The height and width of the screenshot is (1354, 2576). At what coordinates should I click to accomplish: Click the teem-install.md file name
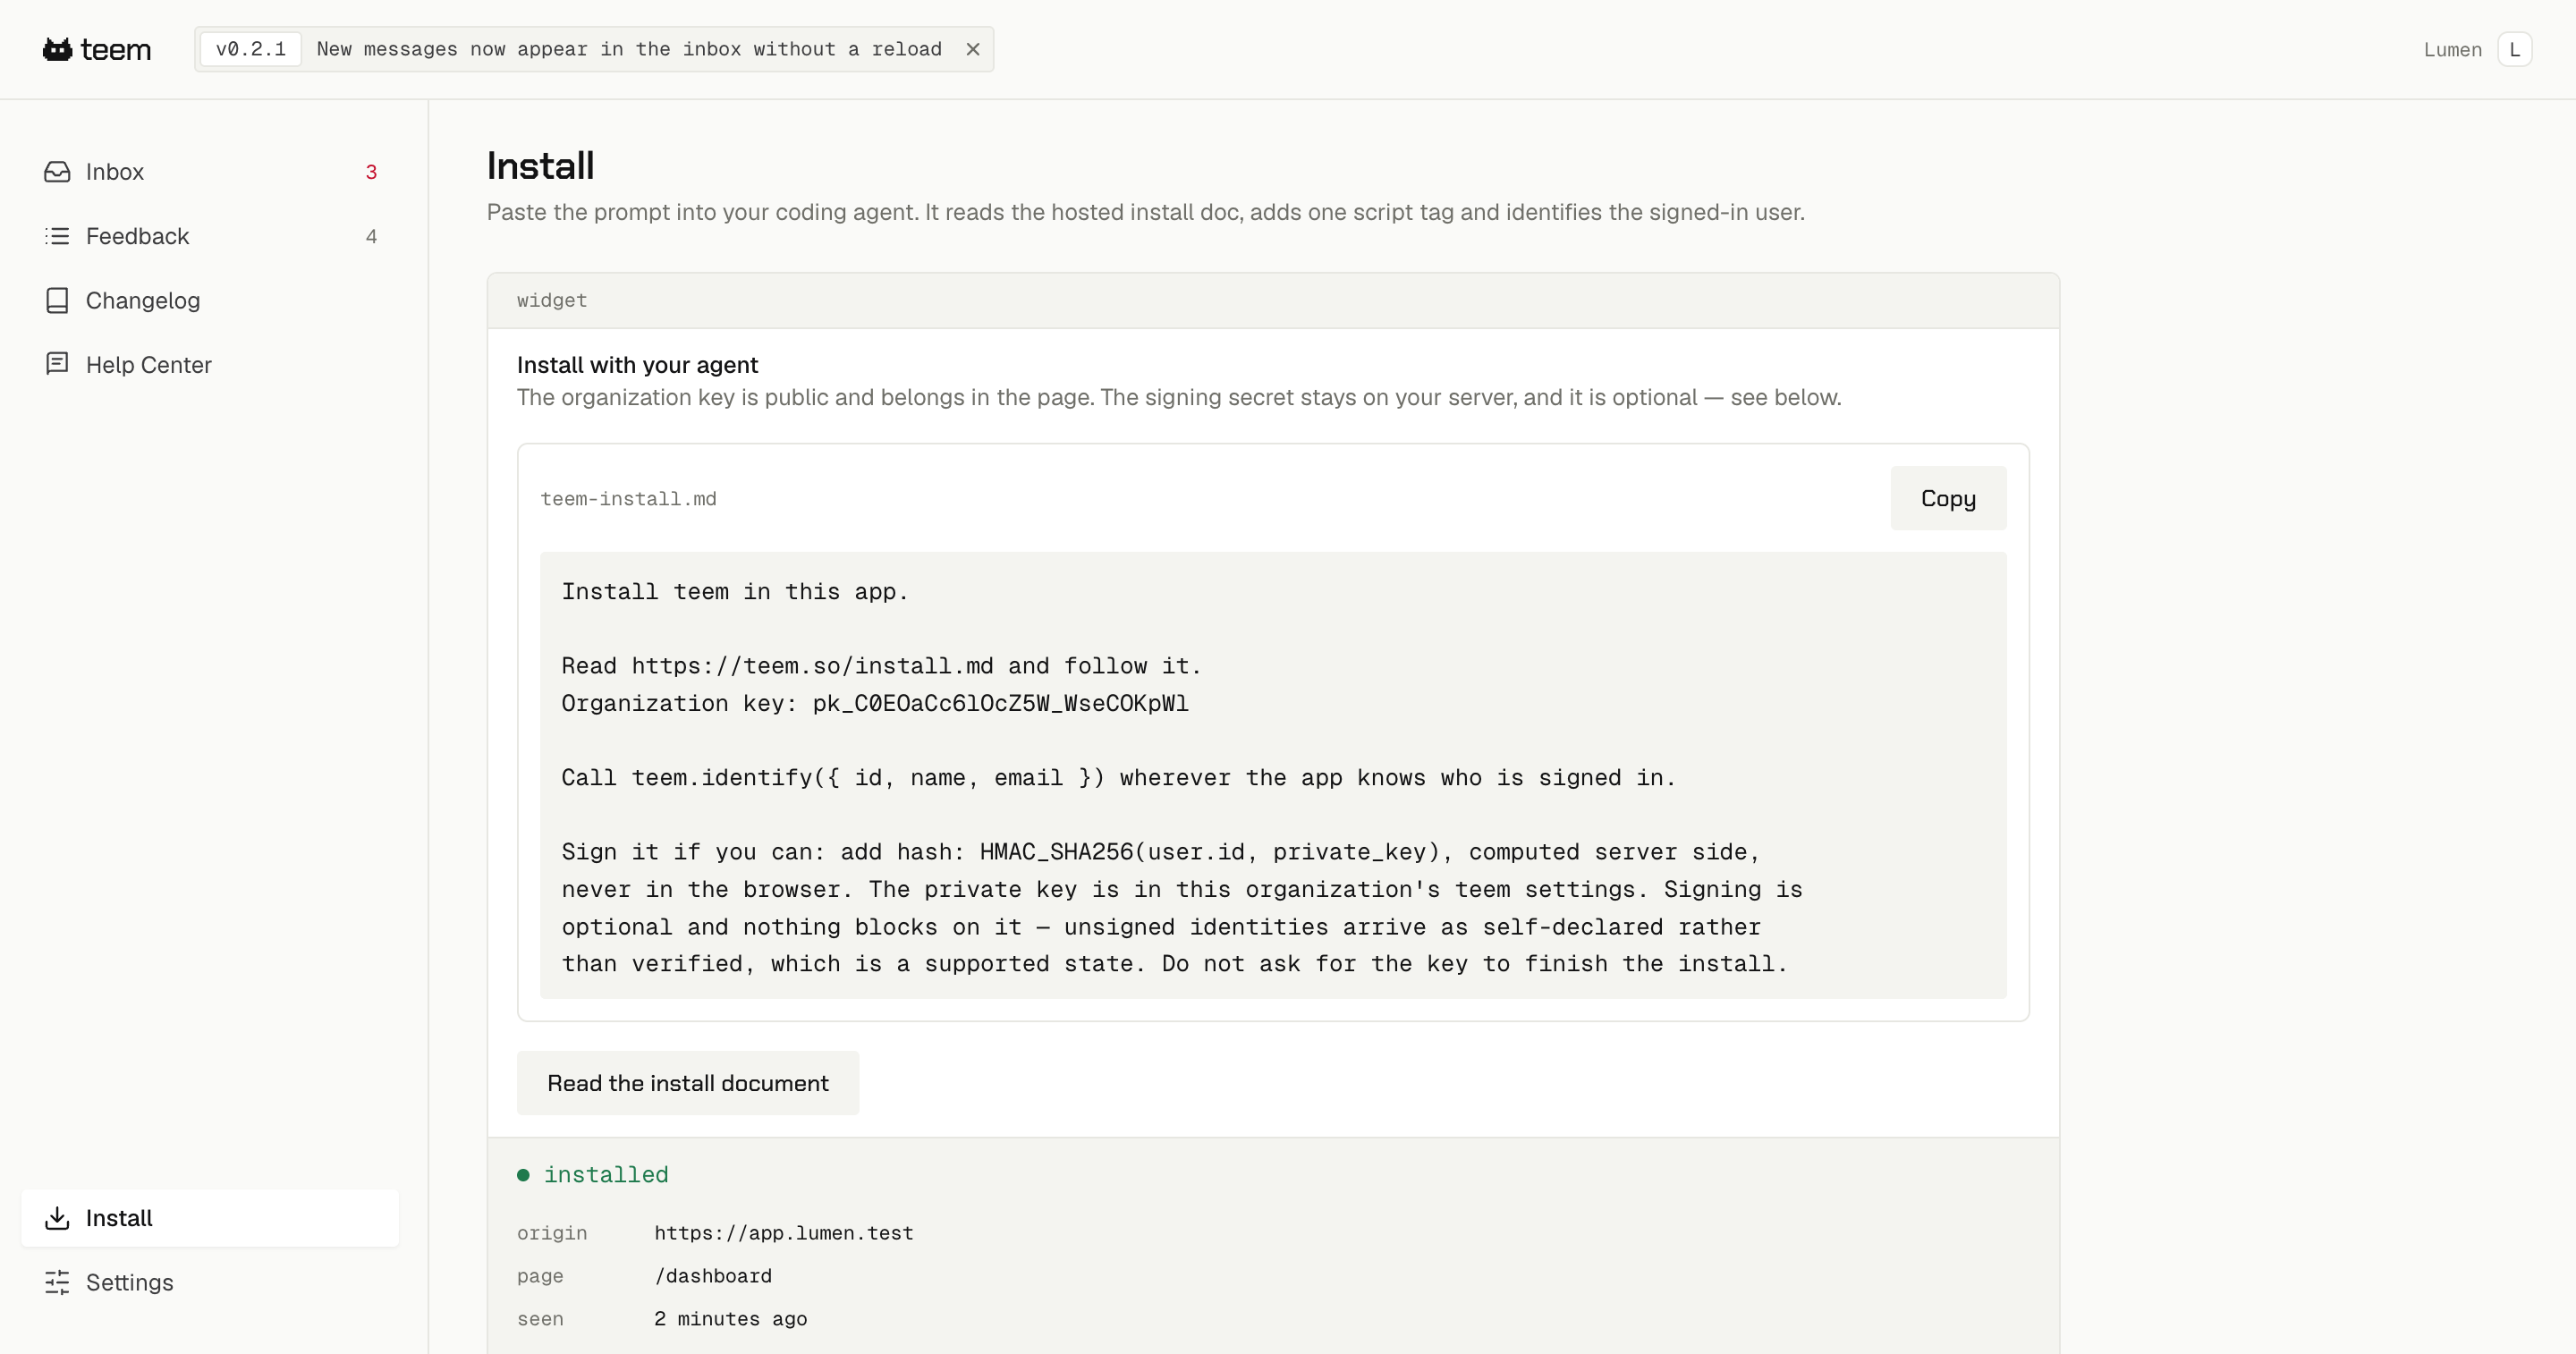pos(628,498)
